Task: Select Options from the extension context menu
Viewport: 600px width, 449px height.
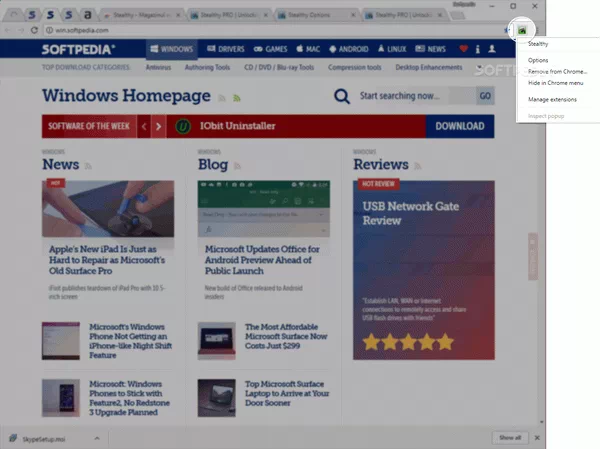Action: [x=538, y=60]
